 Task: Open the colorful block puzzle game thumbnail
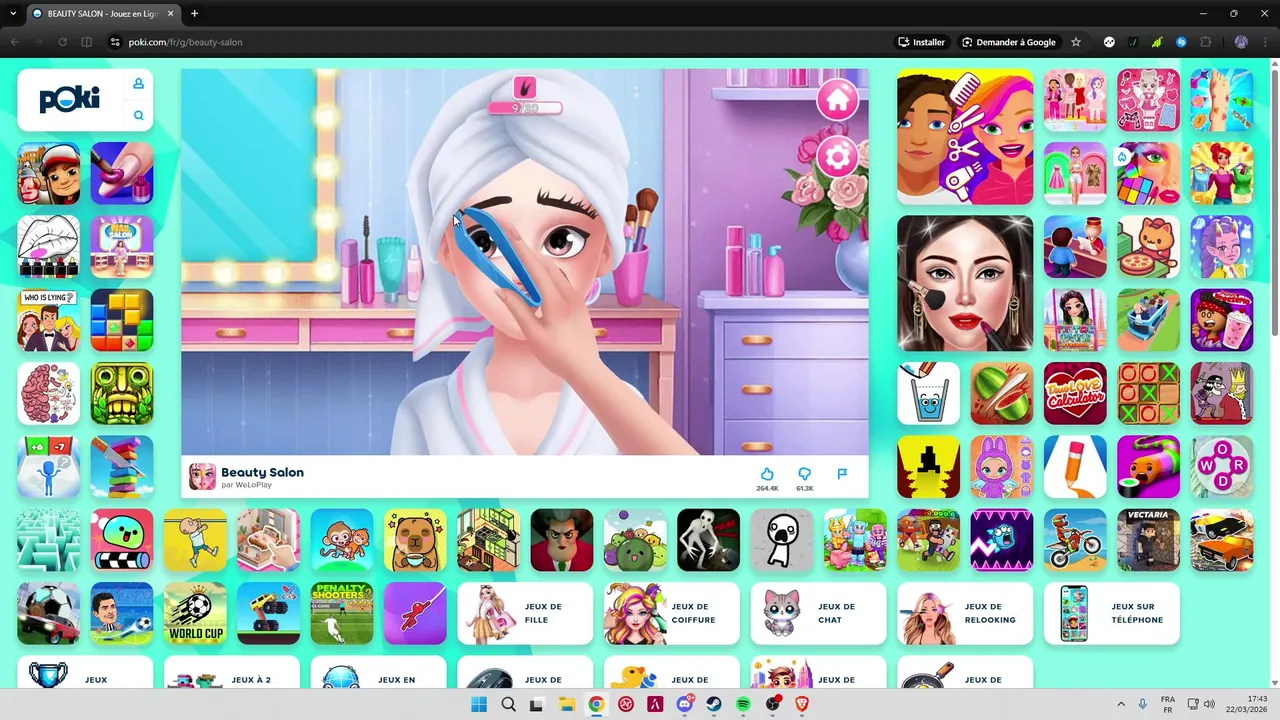coord(122,320)
